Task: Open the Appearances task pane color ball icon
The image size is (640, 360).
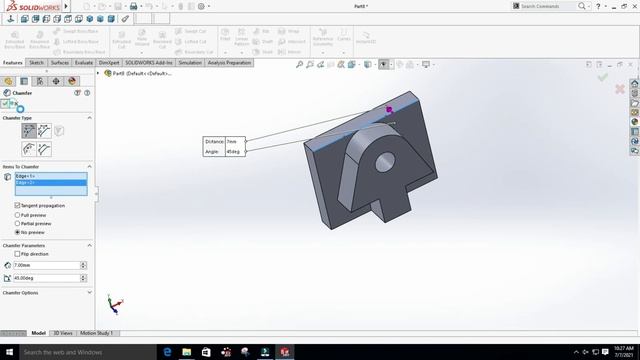Action: [635, 122]
